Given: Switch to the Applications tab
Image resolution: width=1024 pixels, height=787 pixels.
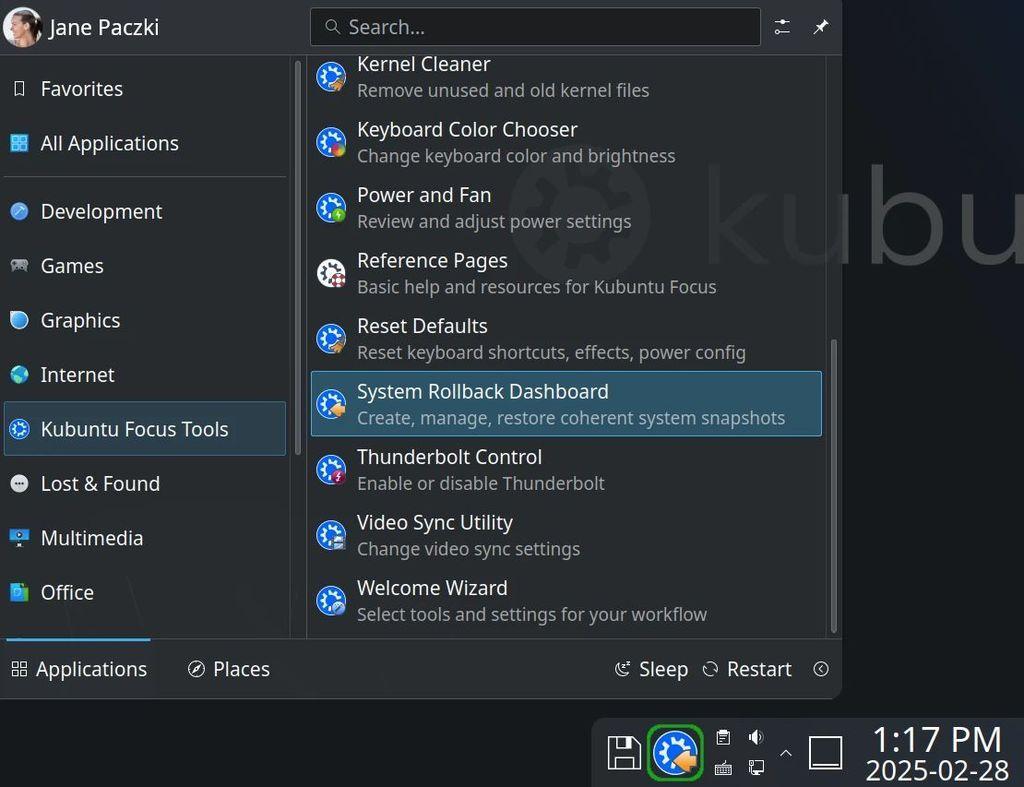Looking at the screenshot, I should [x=79, y=669].
